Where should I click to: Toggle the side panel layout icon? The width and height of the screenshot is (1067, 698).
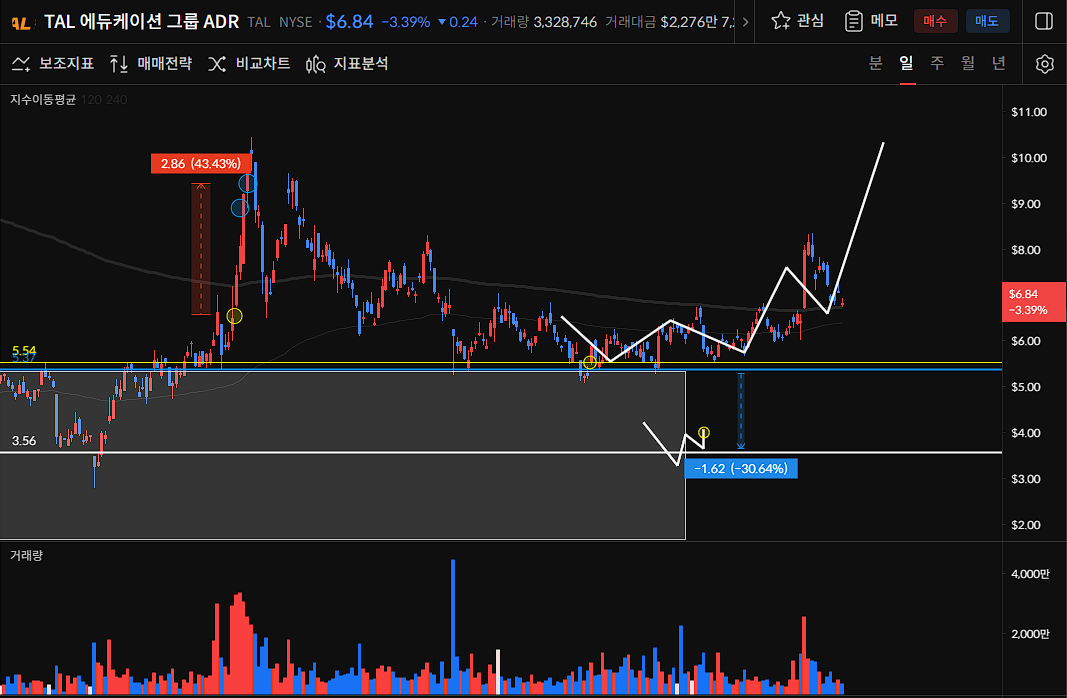point(1043,21)
